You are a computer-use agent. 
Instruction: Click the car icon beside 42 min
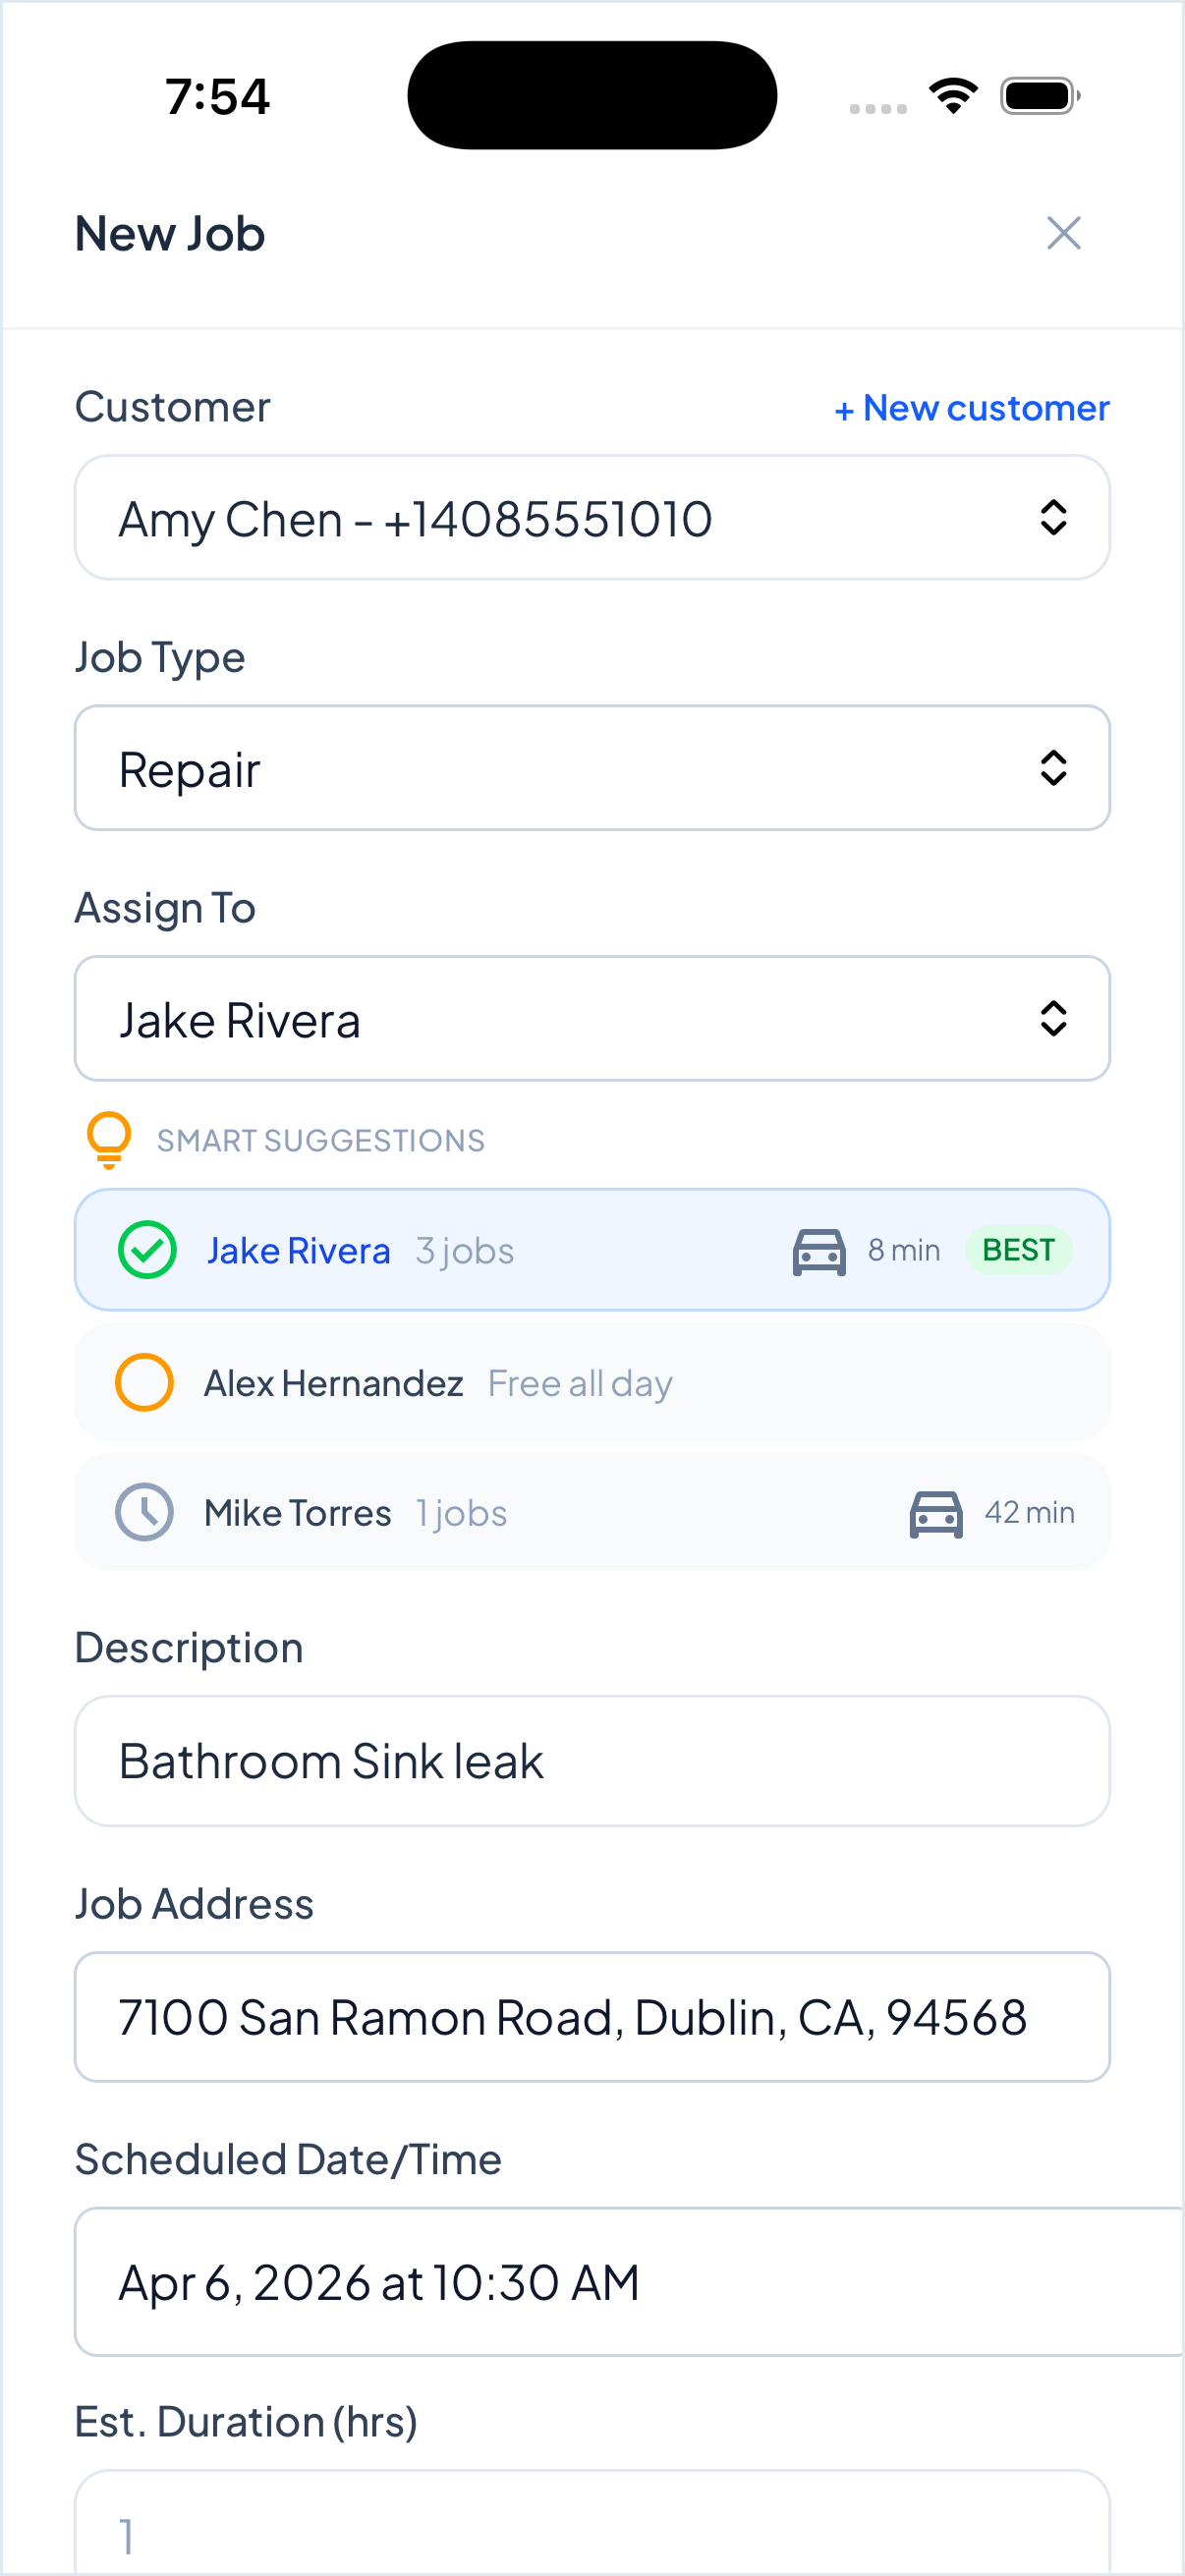click(935, 1513)
